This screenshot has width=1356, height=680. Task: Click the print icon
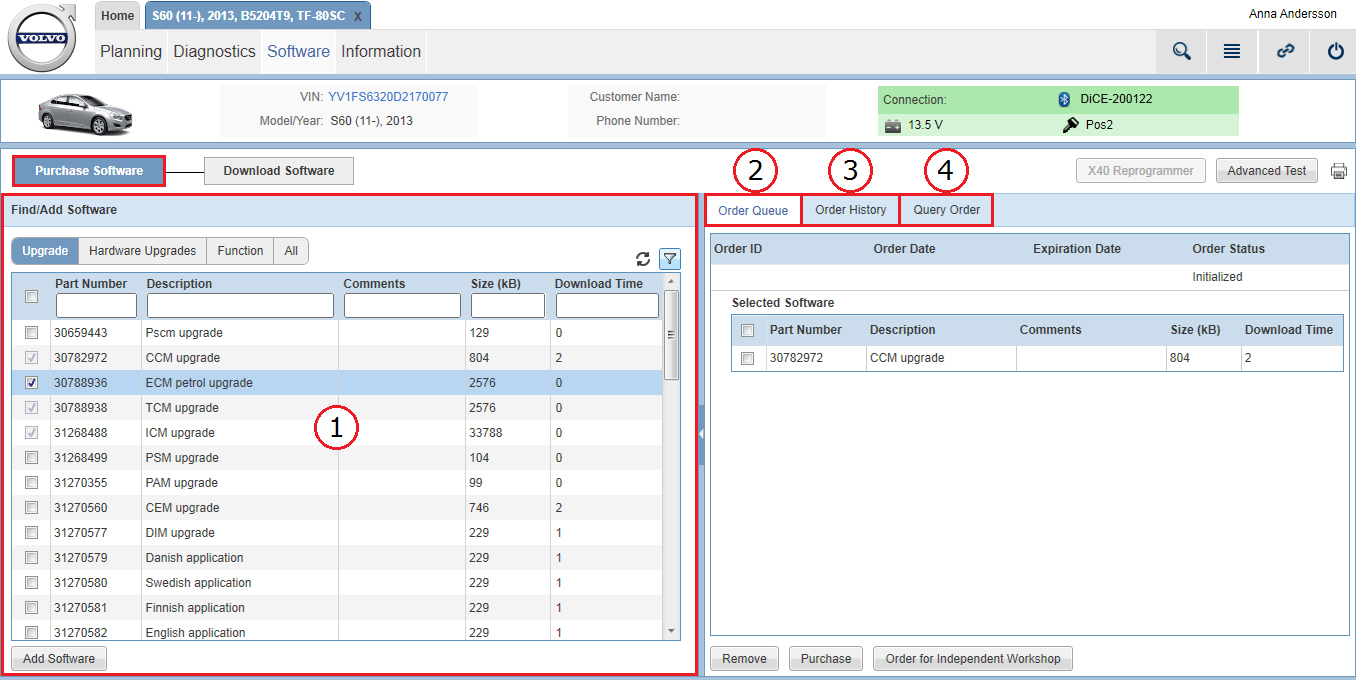click(1338, 170)
